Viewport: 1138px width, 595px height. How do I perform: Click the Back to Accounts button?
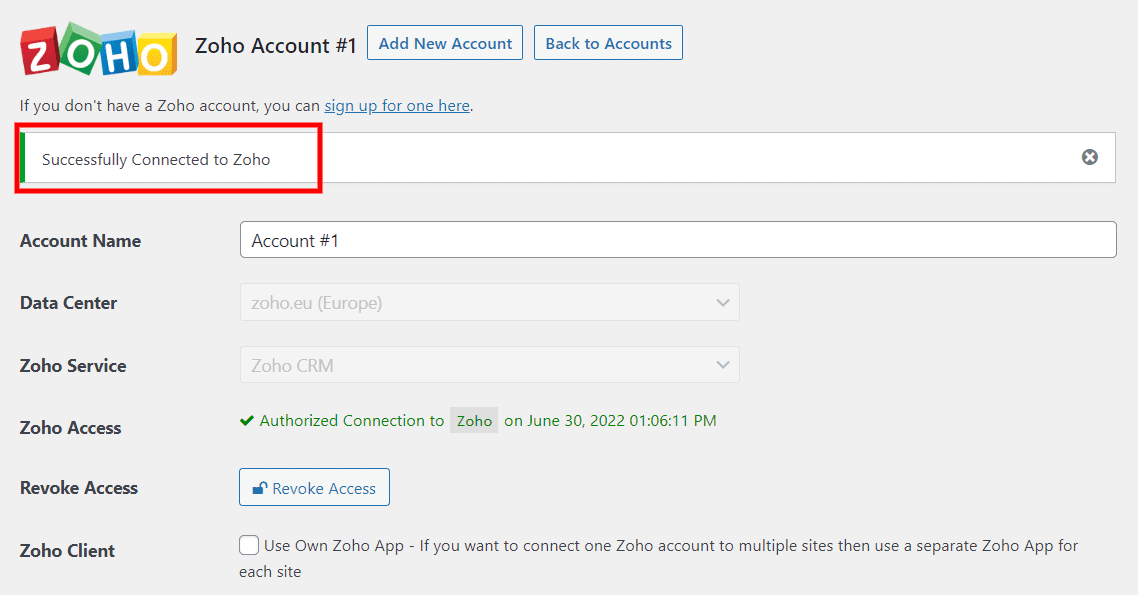pyautogui.click(x=607, y=42)
